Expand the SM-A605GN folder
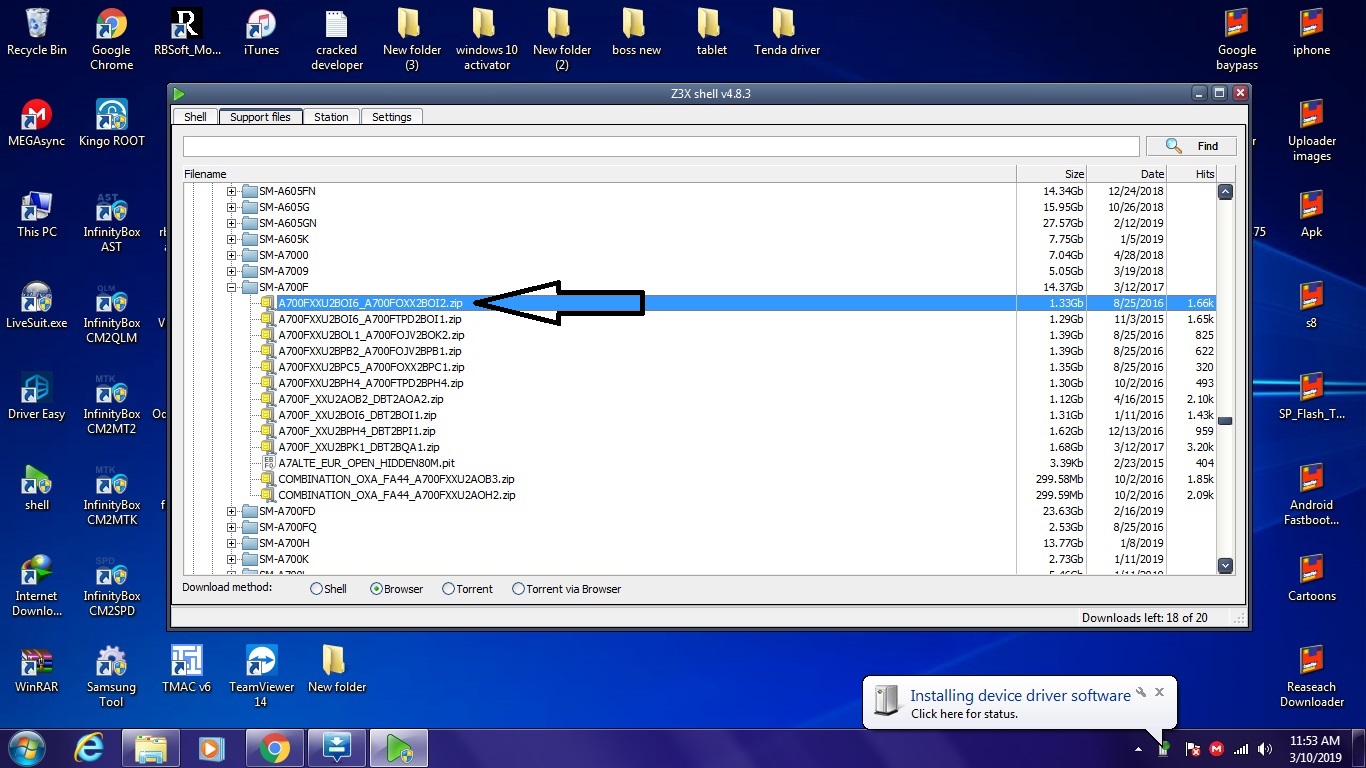 232,223
